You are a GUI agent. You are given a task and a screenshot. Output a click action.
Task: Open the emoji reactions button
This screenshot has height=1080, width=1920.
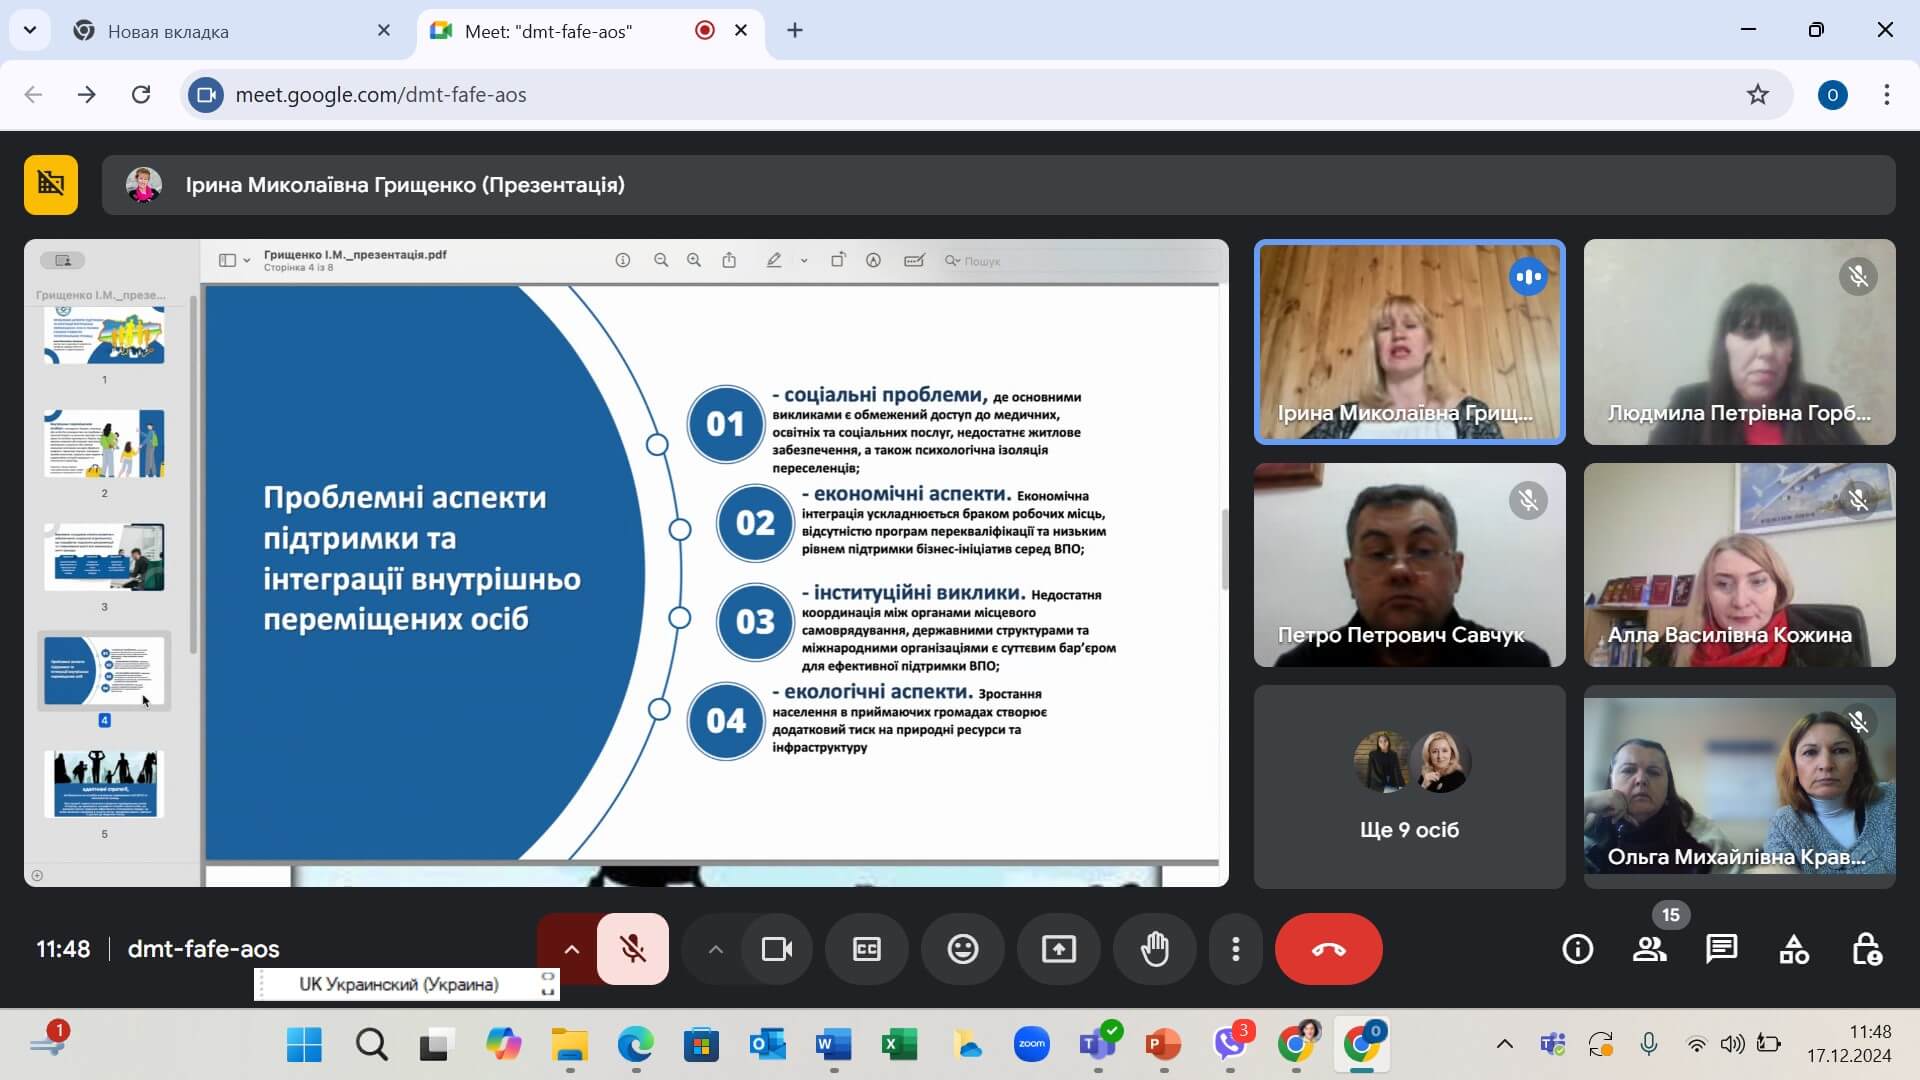point(962,949)
